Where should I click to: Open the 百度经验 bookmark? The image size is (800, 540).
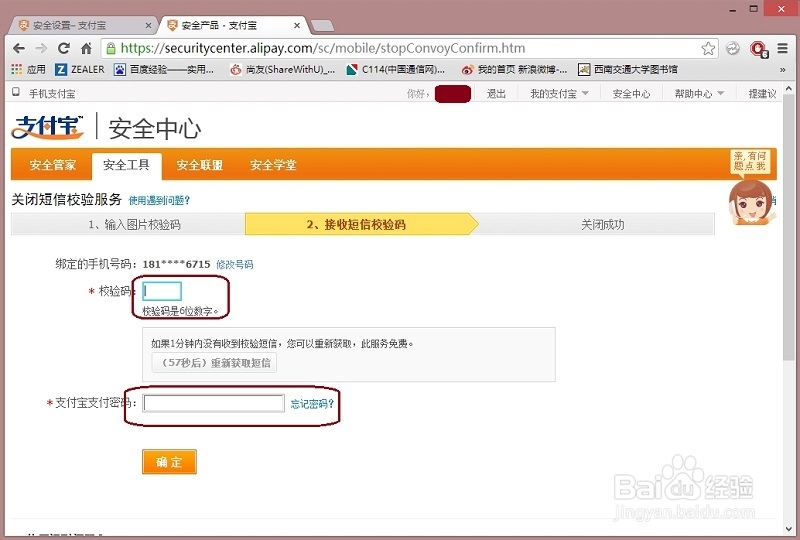pyautogui.click(x=164, y=69)
